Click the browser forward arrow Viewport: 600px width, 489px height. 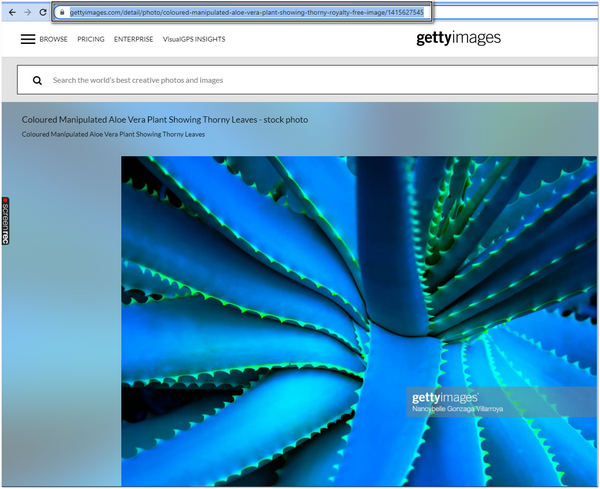point(28,12)
